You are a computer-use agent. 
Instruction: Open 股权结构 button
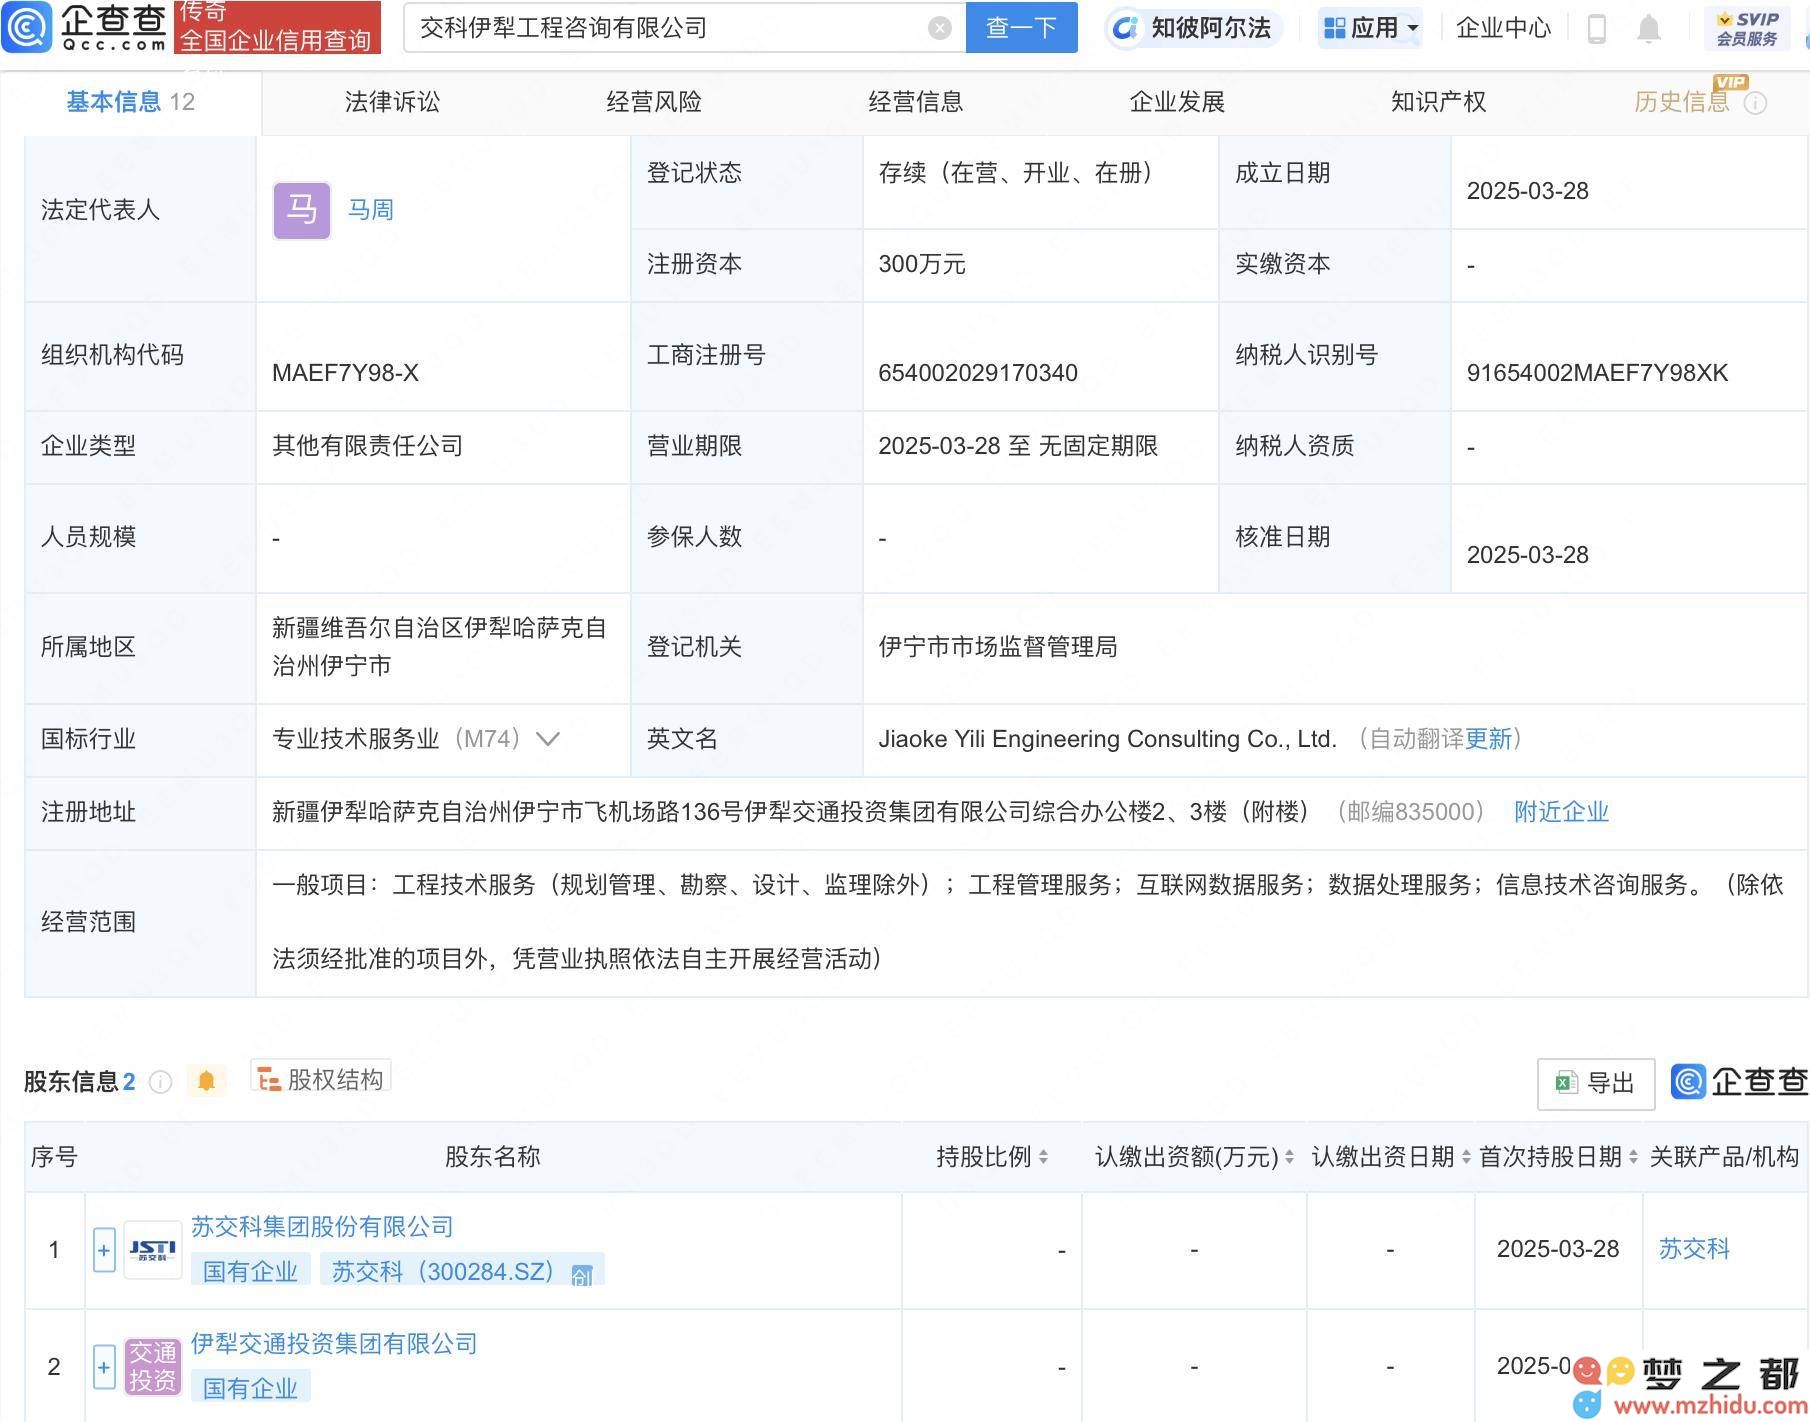click(x=321, y=1079)
